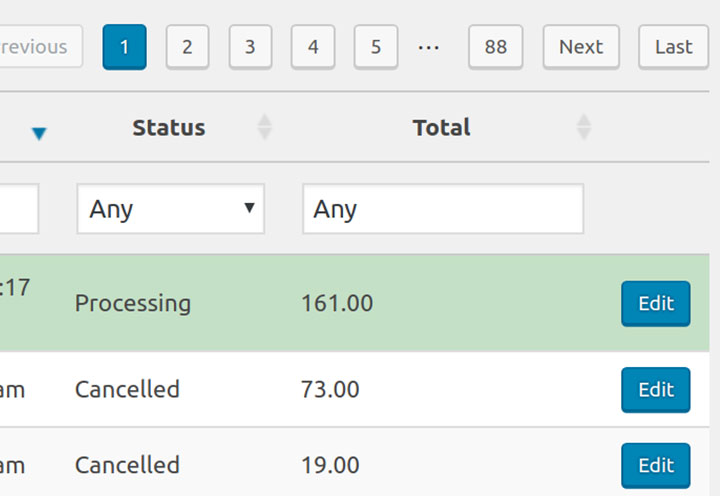Go to page 3
The height and width of the screenshot is (496, 720).
coord(250,47)
